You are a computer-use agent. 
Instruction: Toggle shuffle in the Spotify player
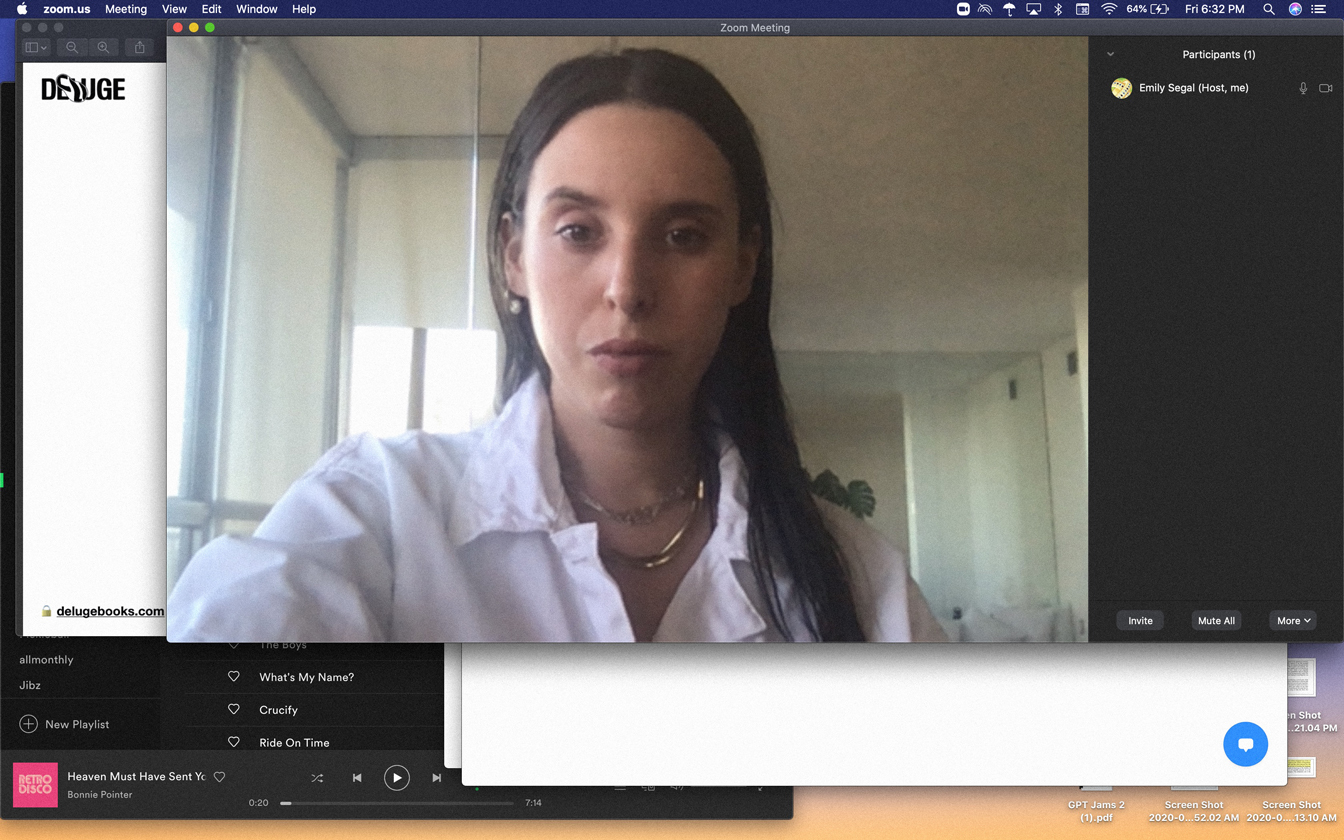(x=317, y=777)
